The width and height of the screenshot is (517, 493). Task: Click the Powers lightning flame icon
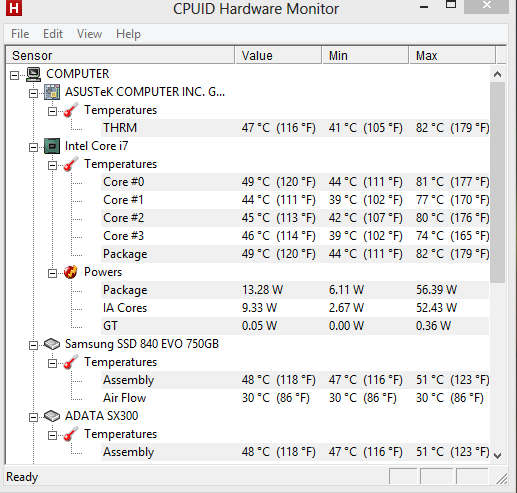coord(71,272)
